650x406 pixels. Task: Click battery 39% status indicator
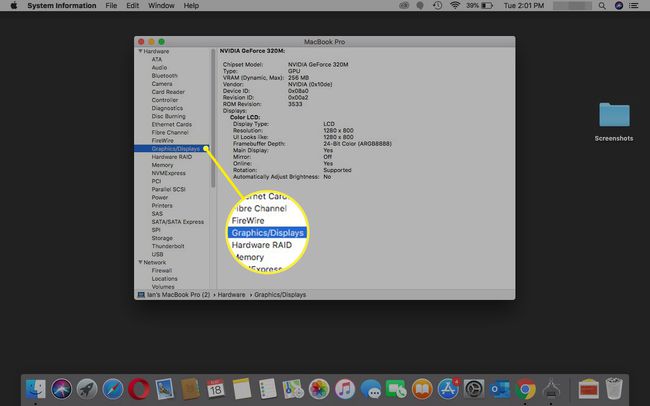[479, 6]
